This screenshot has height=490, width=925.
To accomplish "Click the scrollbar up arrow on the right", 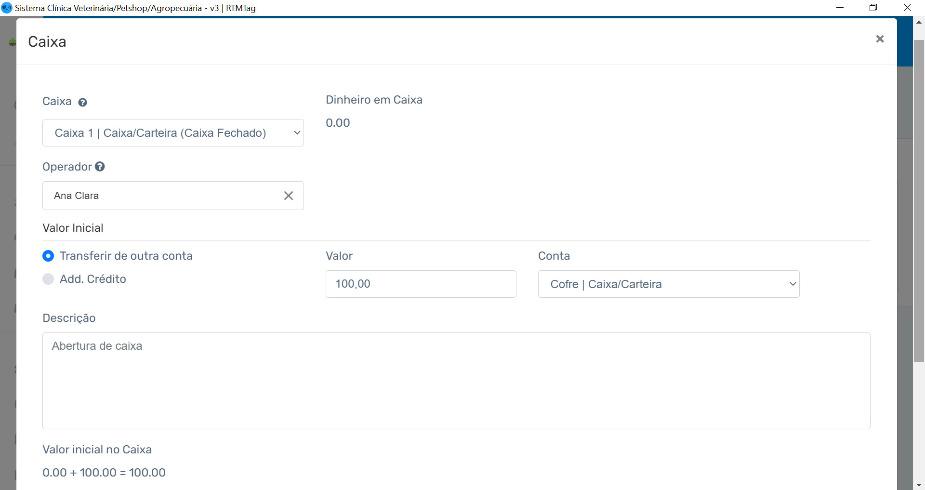I will [x=919, y=22].
